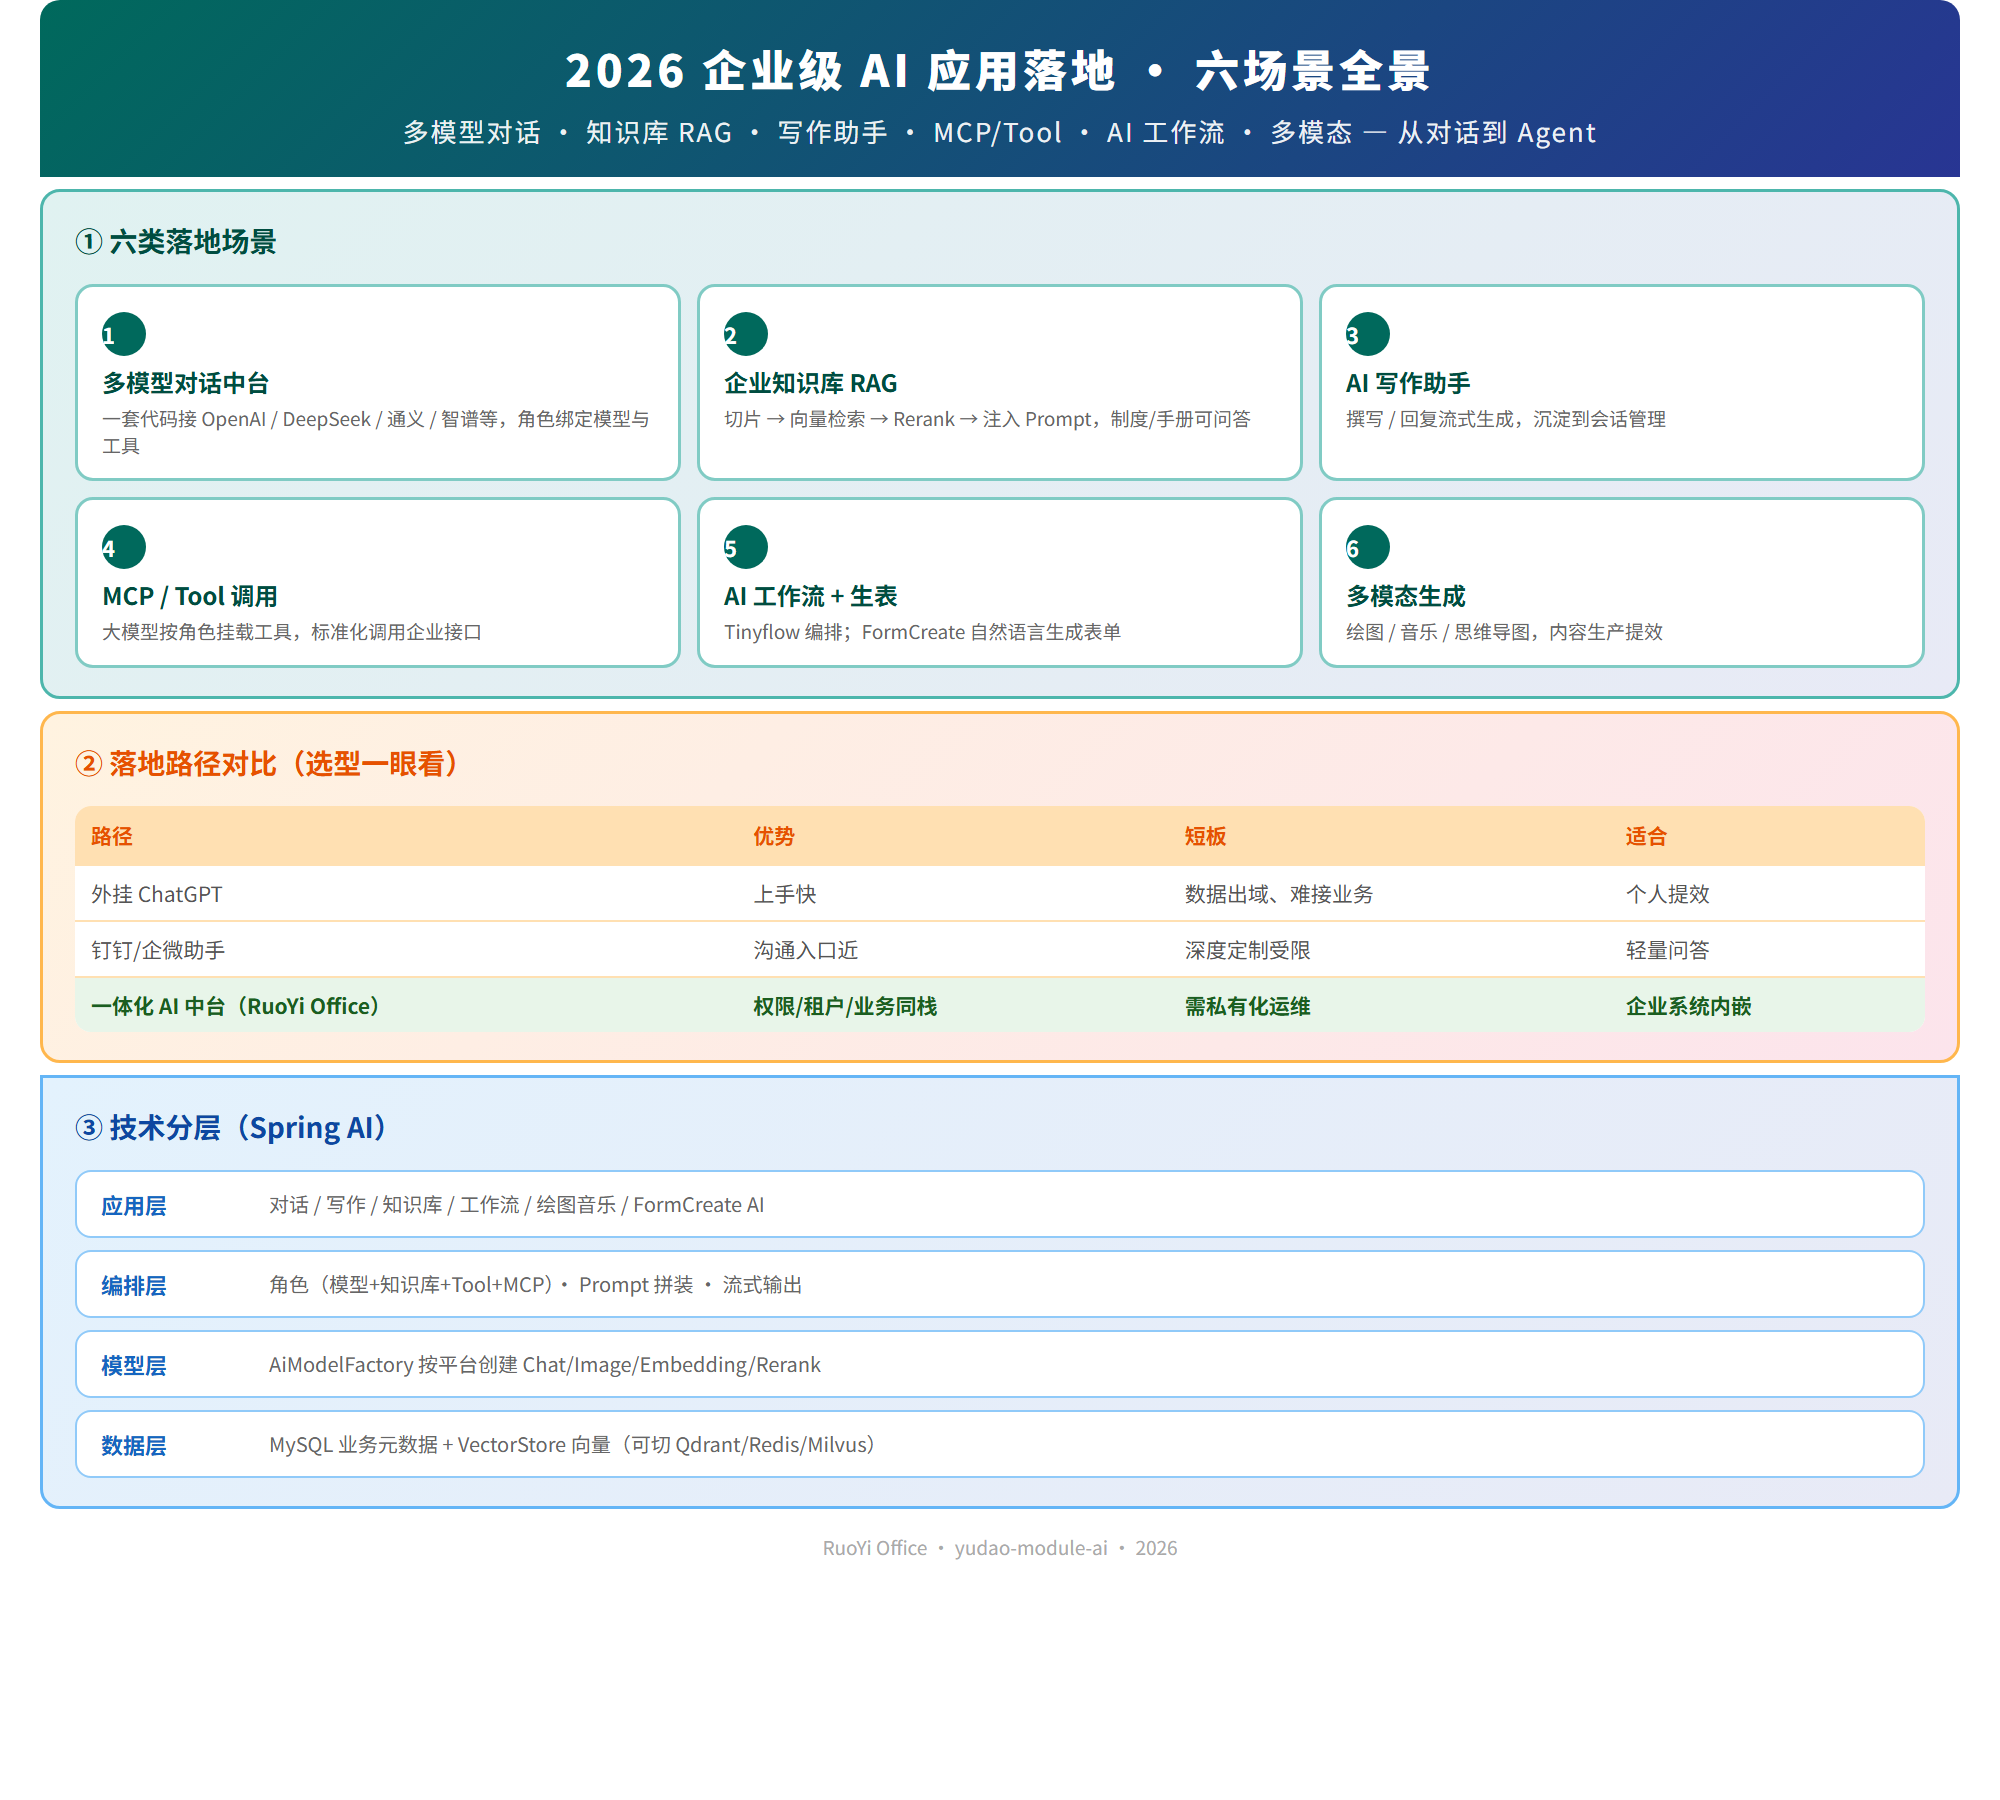
Task: Click the main title 2026 企业级 AI 应用落地
Action: [x=998, y=71]
